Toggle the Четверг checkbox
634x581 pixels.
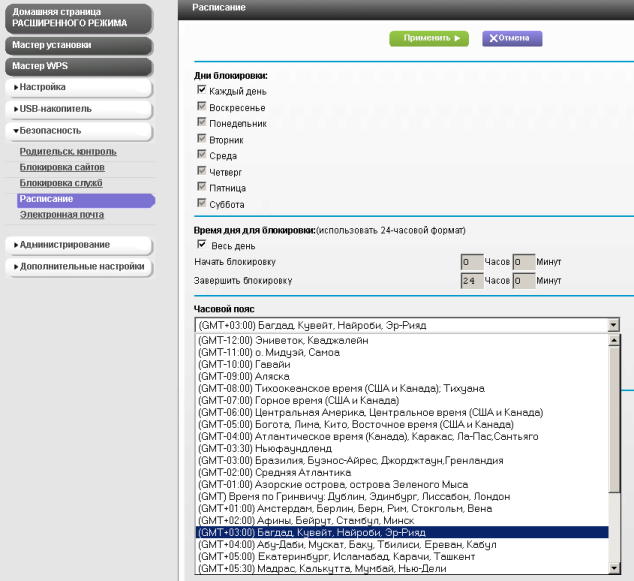pos(201,170)
